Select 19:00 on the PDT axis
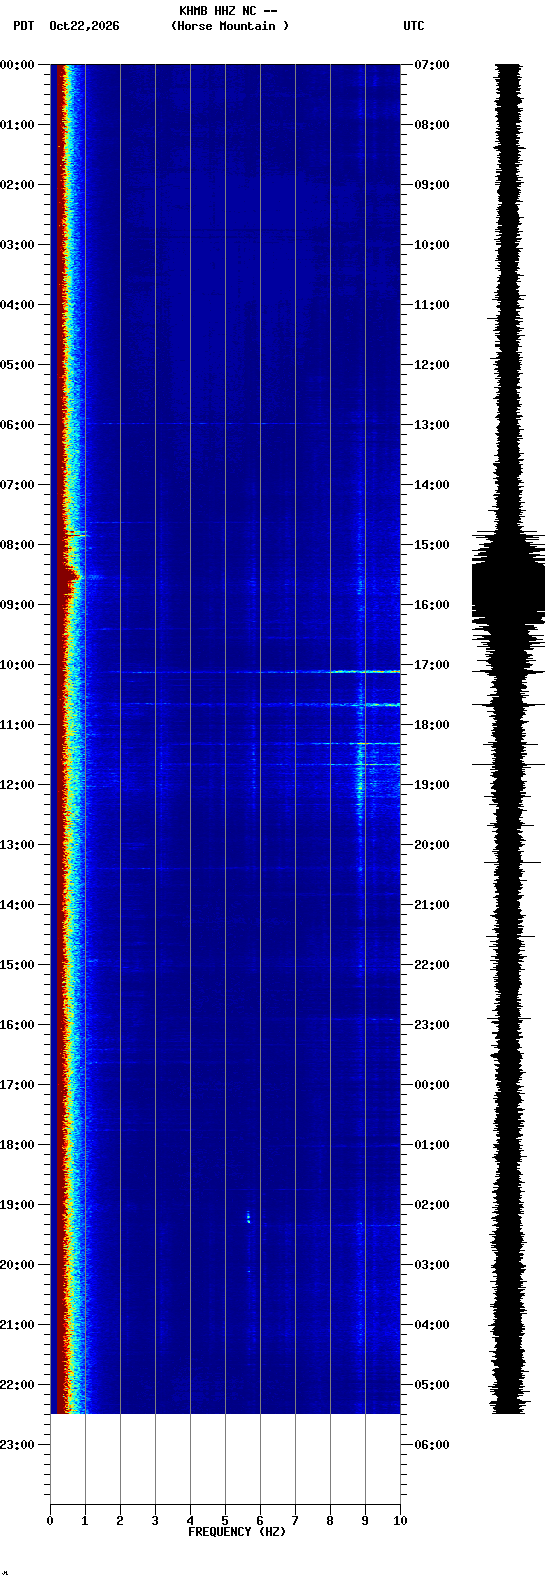The width and height of the screenshot is (552, 1584). (17, 1205)
